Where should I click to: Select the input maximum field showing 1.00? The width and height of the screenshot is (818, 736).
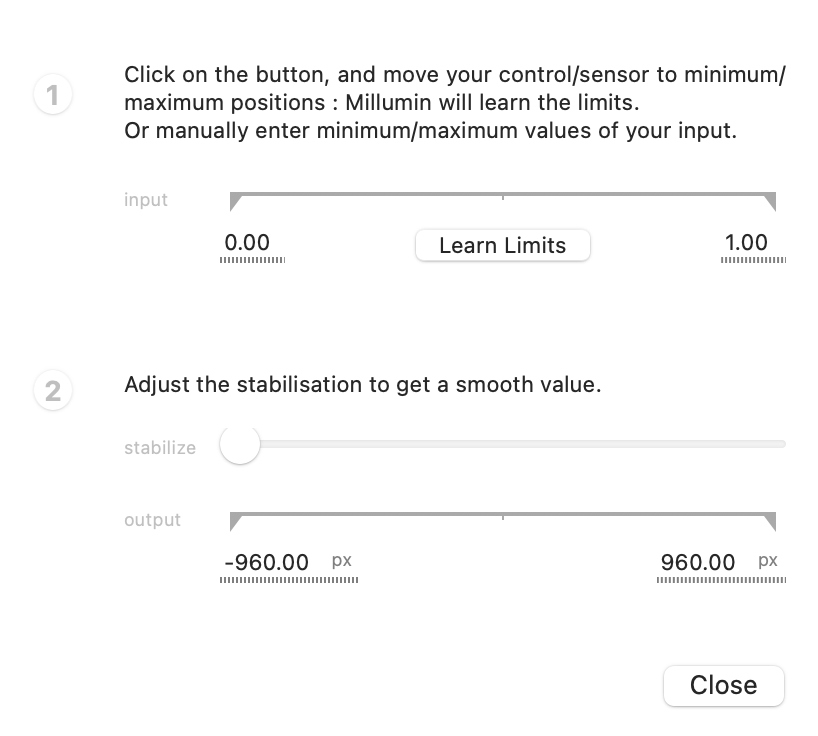746,243
